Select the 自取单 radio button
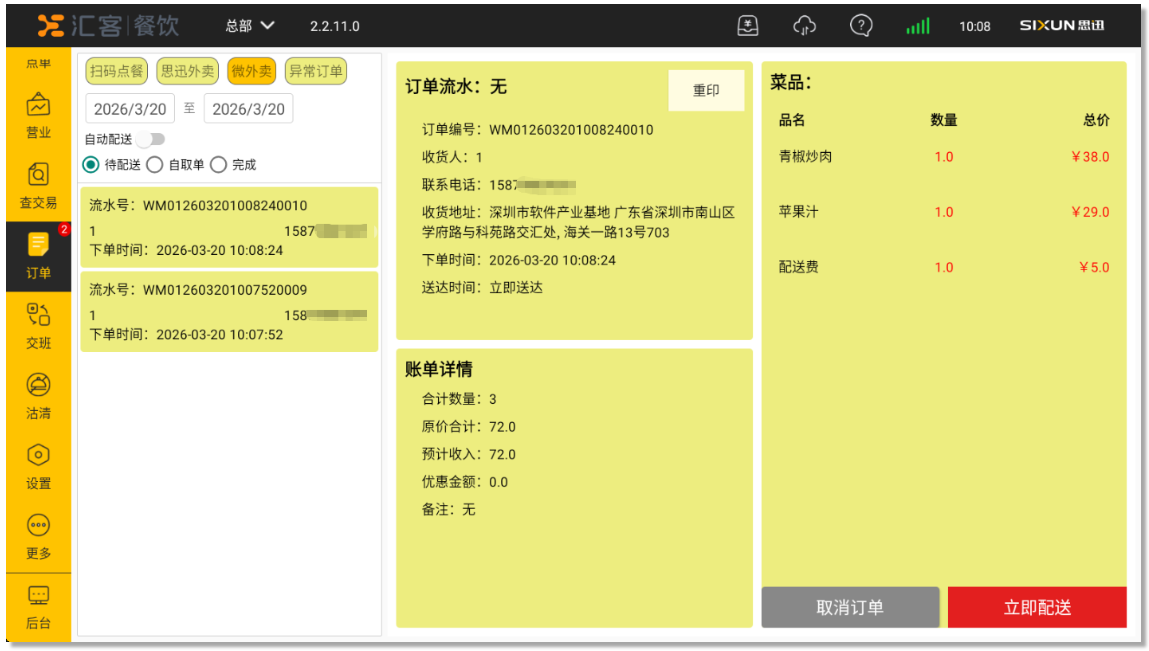 (x=155, y=165)
